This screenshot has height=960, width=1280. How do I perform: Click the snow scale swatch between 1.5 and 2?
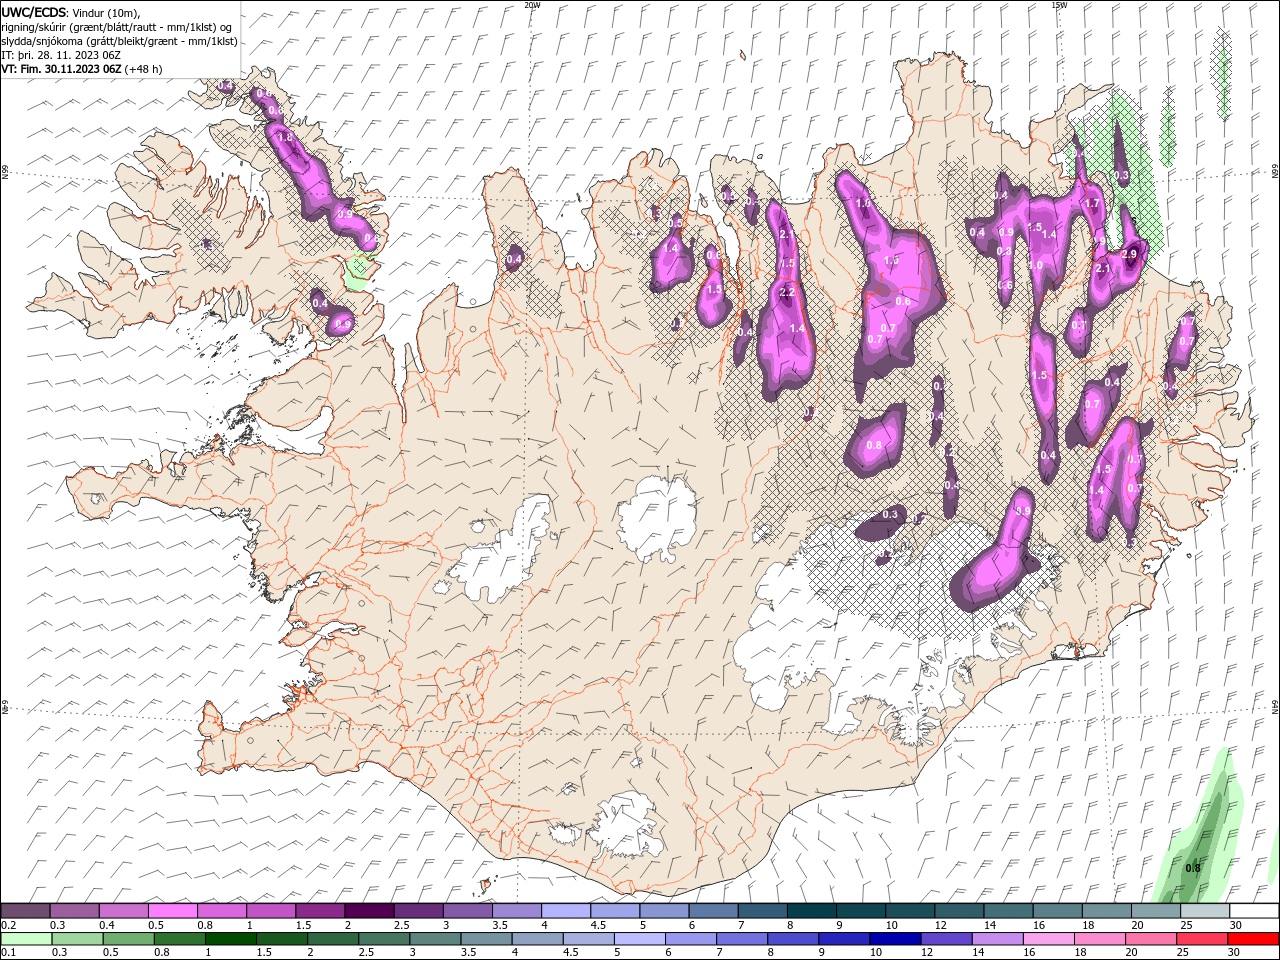click(320, 911)
